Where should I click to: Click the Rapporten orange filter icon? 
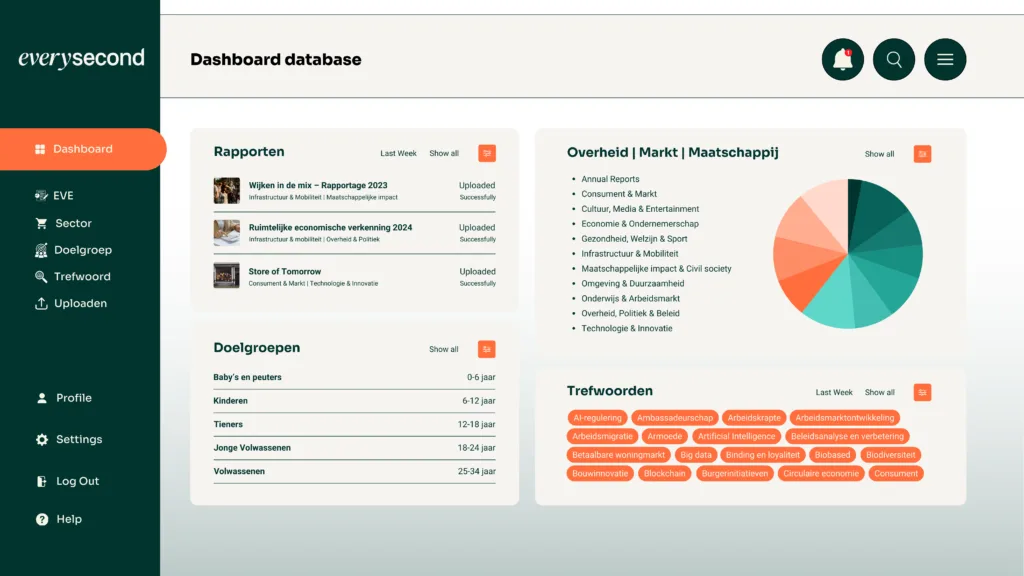pos(487,153)
